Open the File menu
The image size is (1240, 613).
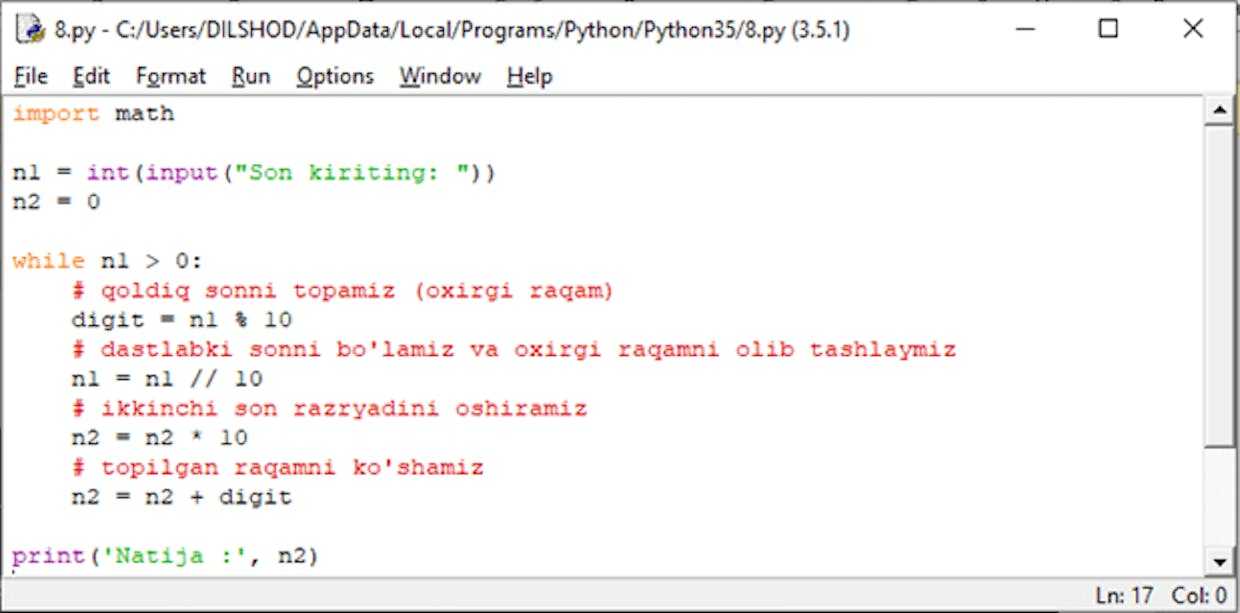(31, 76)
